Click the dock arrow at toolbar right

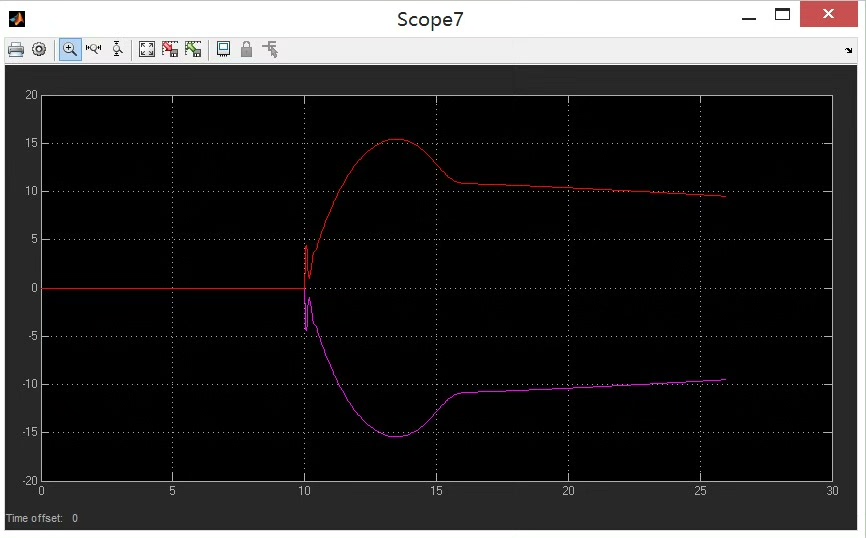pyautogui.click(x=848, y=50)
